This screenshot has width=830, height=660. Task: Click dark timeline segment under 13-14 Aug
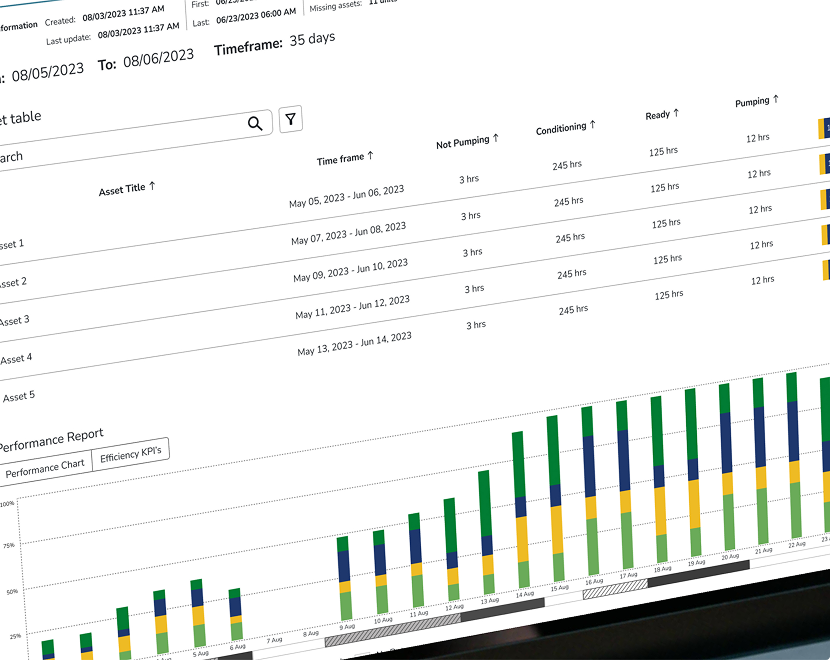[x=503, y=609]
